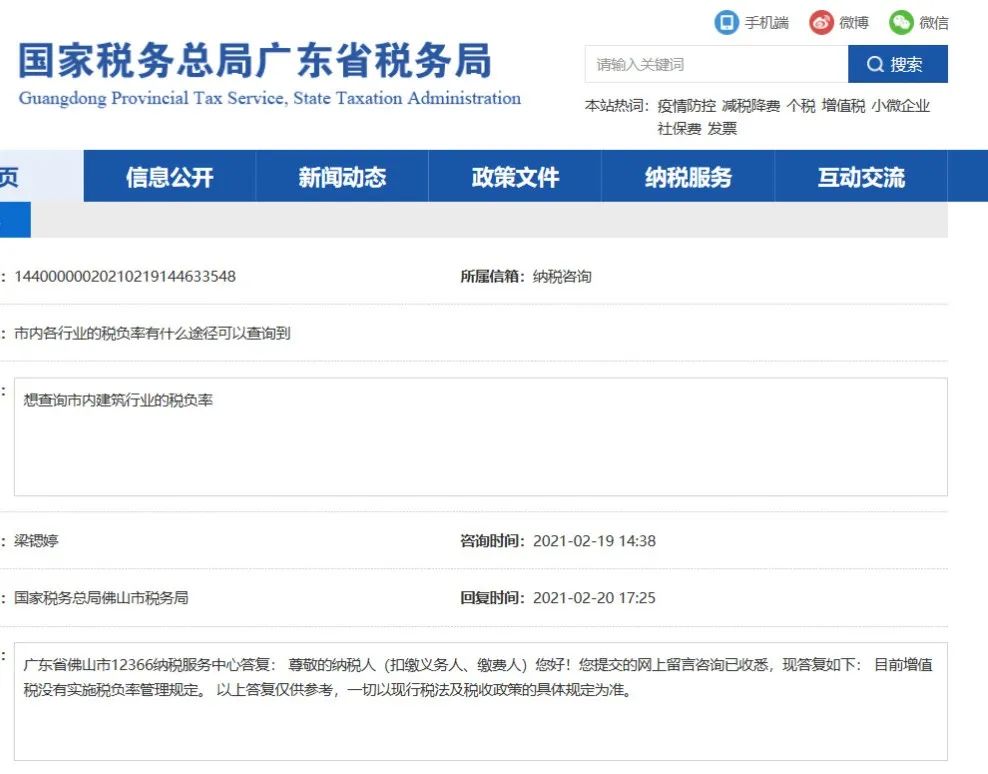This screenshot has height=774, width=988.
Task: Select the hot keyword 疫情防控
Action: pyautogui.click(x=686, y=106)
